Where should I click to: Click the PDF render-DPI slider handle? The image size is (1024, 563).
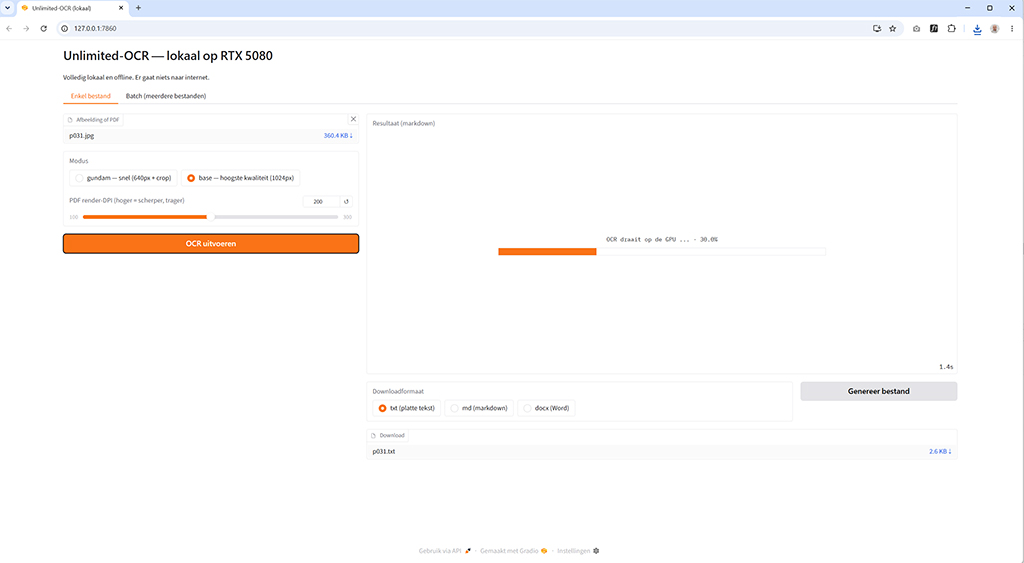click(210, 217)
